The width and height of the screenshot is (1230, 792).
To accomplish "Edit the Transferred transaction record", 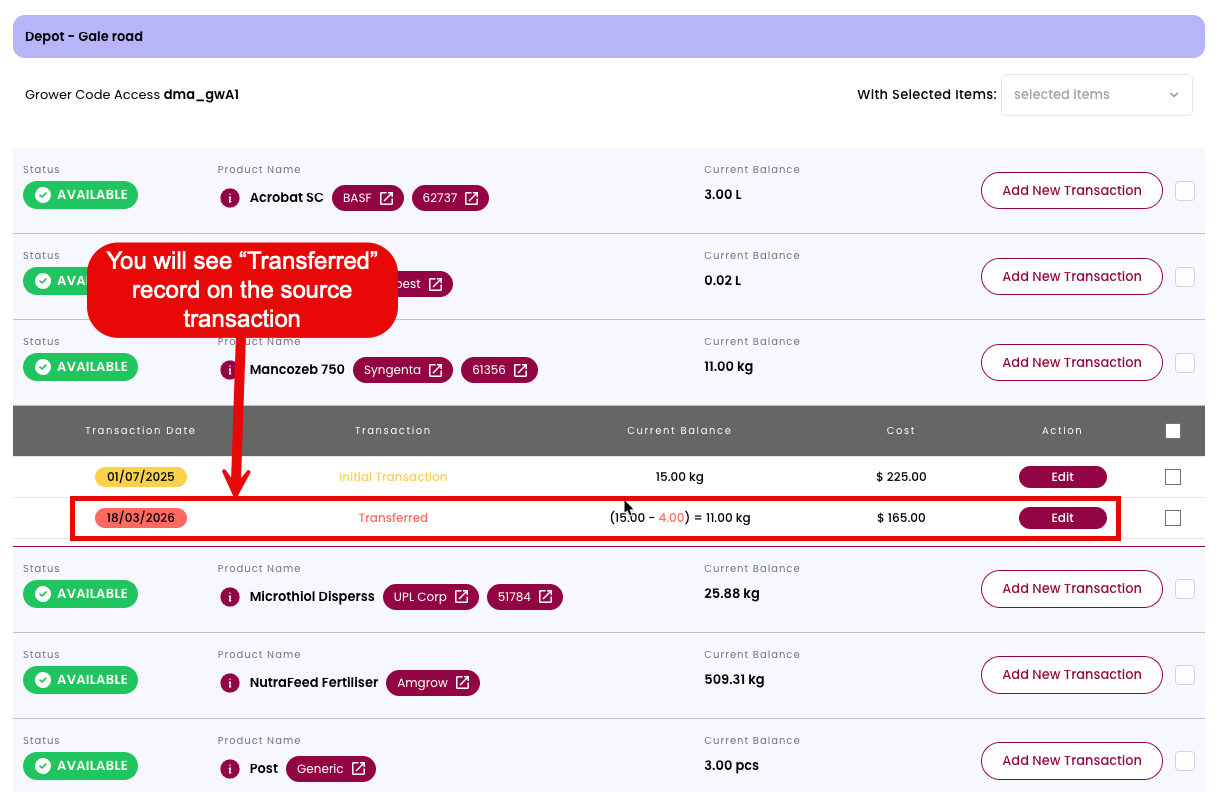I will click(1062, 518).
